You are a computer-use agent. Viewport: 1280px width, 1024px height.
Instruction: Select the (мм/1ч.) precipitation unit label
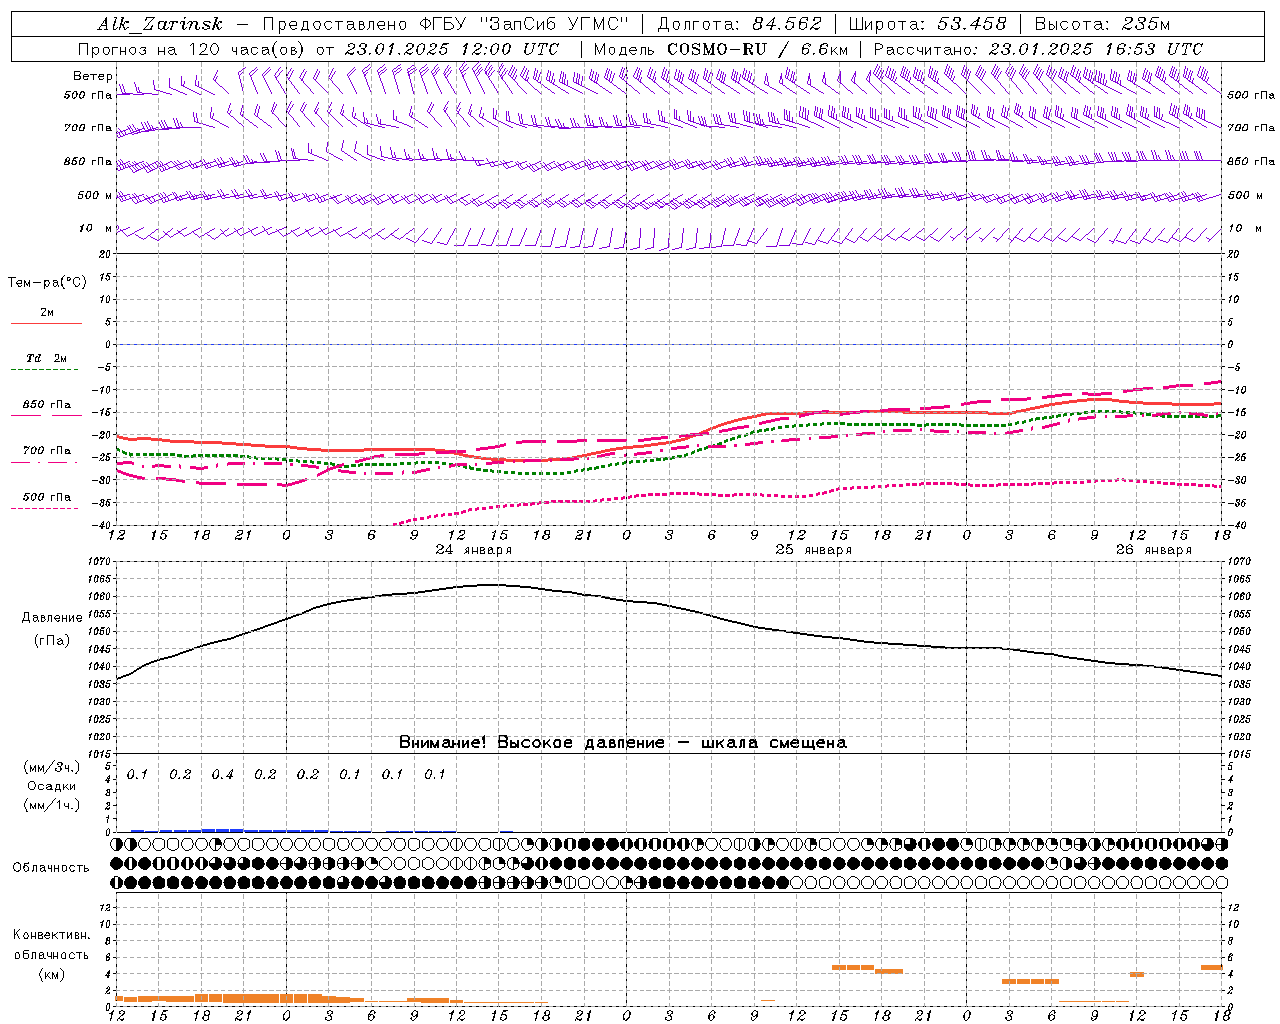(x=52, y=805)
